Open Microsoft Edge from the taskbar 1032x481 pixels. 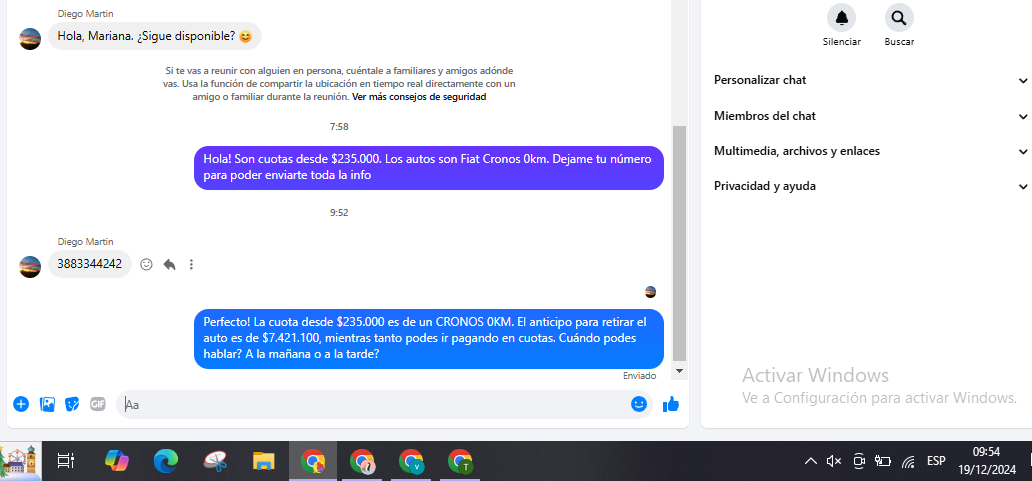[165, 461]
